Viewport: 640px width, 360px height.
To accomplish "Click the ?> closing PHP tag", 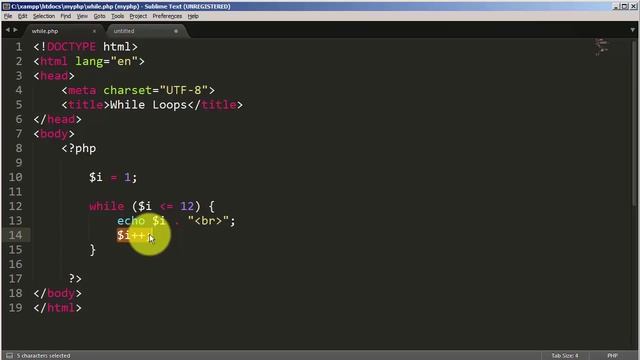I will coord(75,279).
